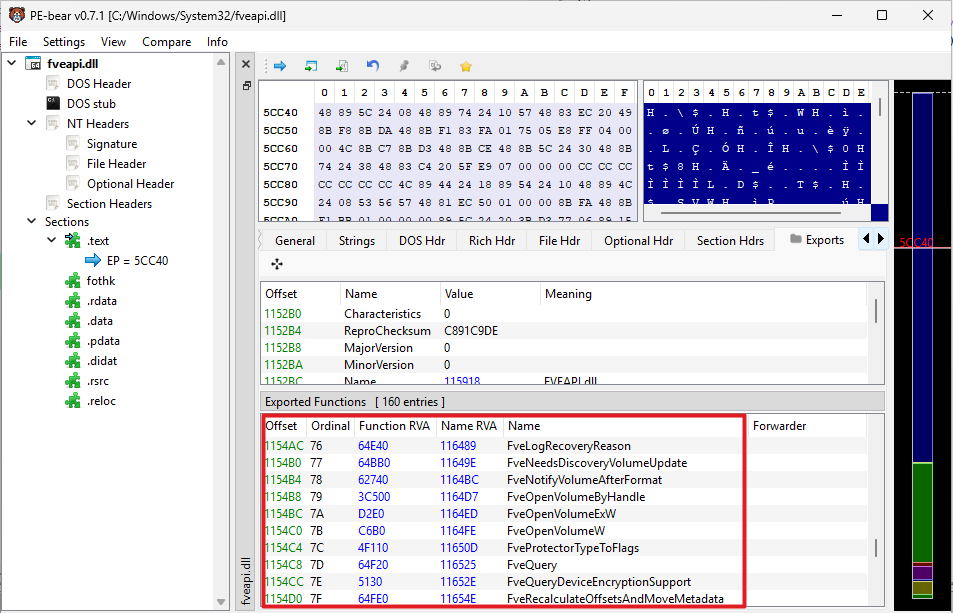953x613 pixels.
Task: Open the Settings menu
Action: (x=64, y=42)
